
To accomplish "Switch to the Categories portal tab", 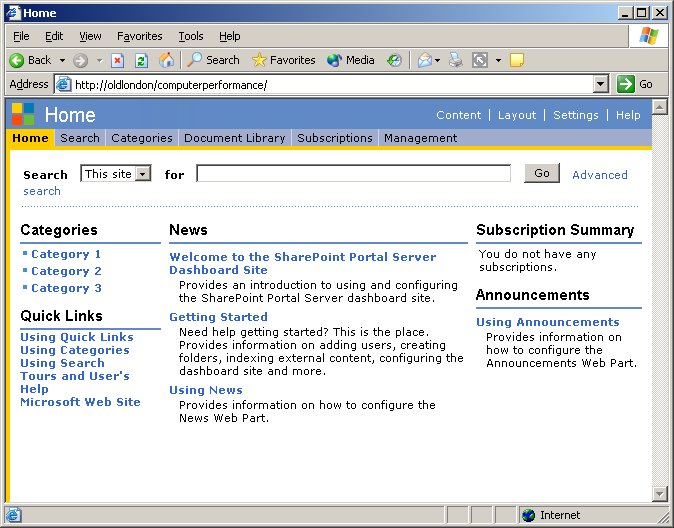I will point(142,138).
